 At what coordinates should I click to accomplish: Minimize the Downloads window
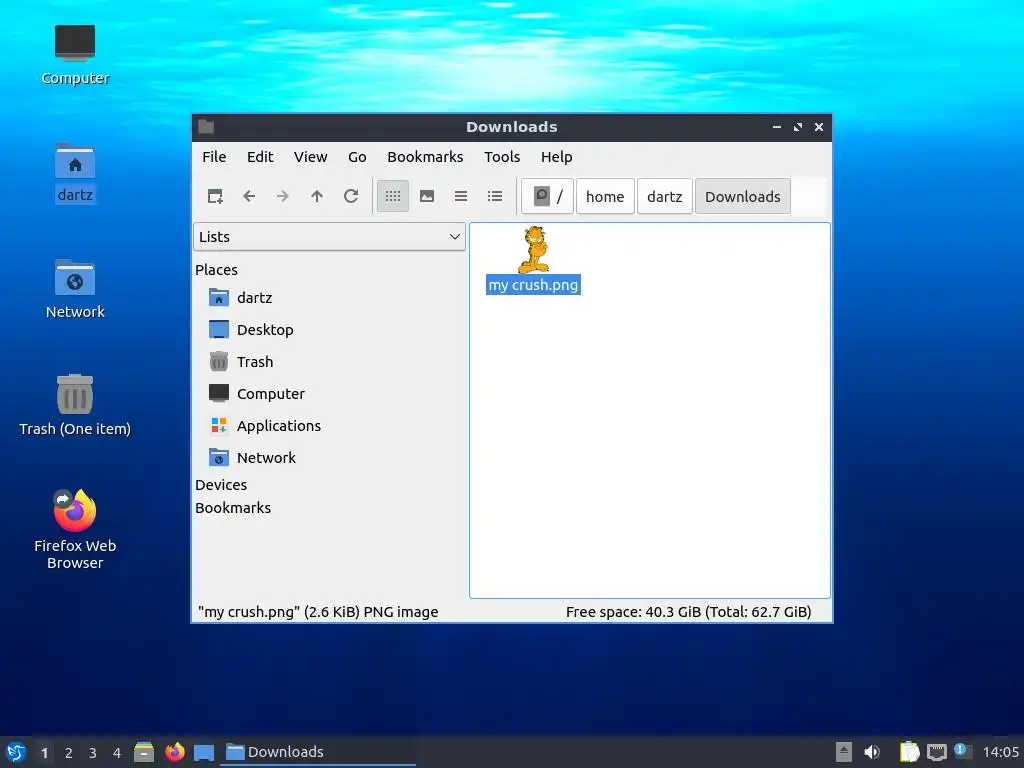click(776, 127)
